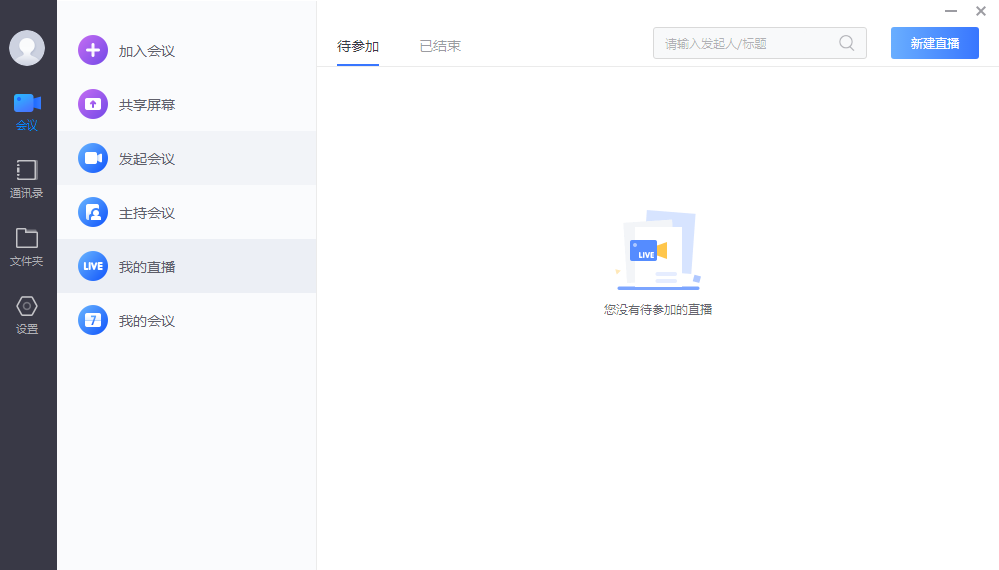
Task: Close the application window
Action: [x=981, y=11]
